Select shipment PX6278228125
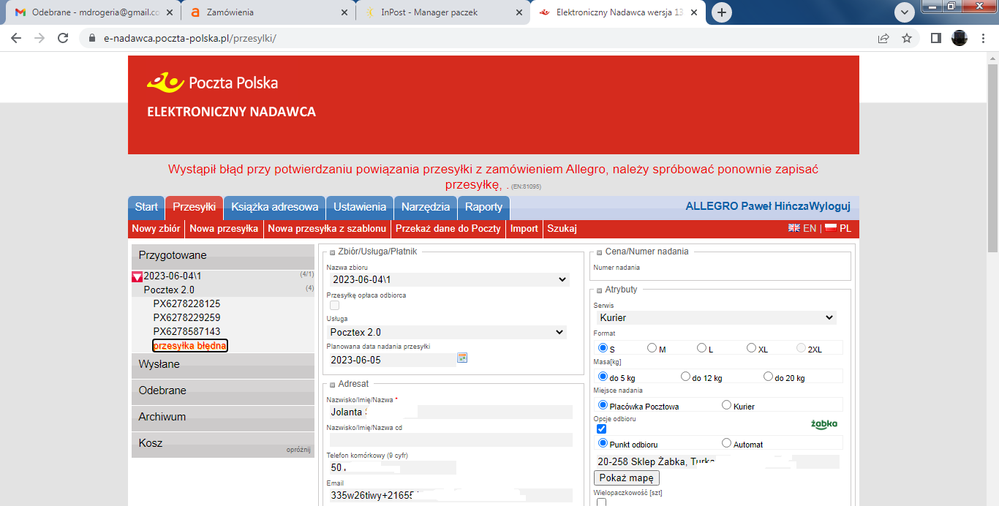The image size is (999, 506). click(x=187, y=304)
